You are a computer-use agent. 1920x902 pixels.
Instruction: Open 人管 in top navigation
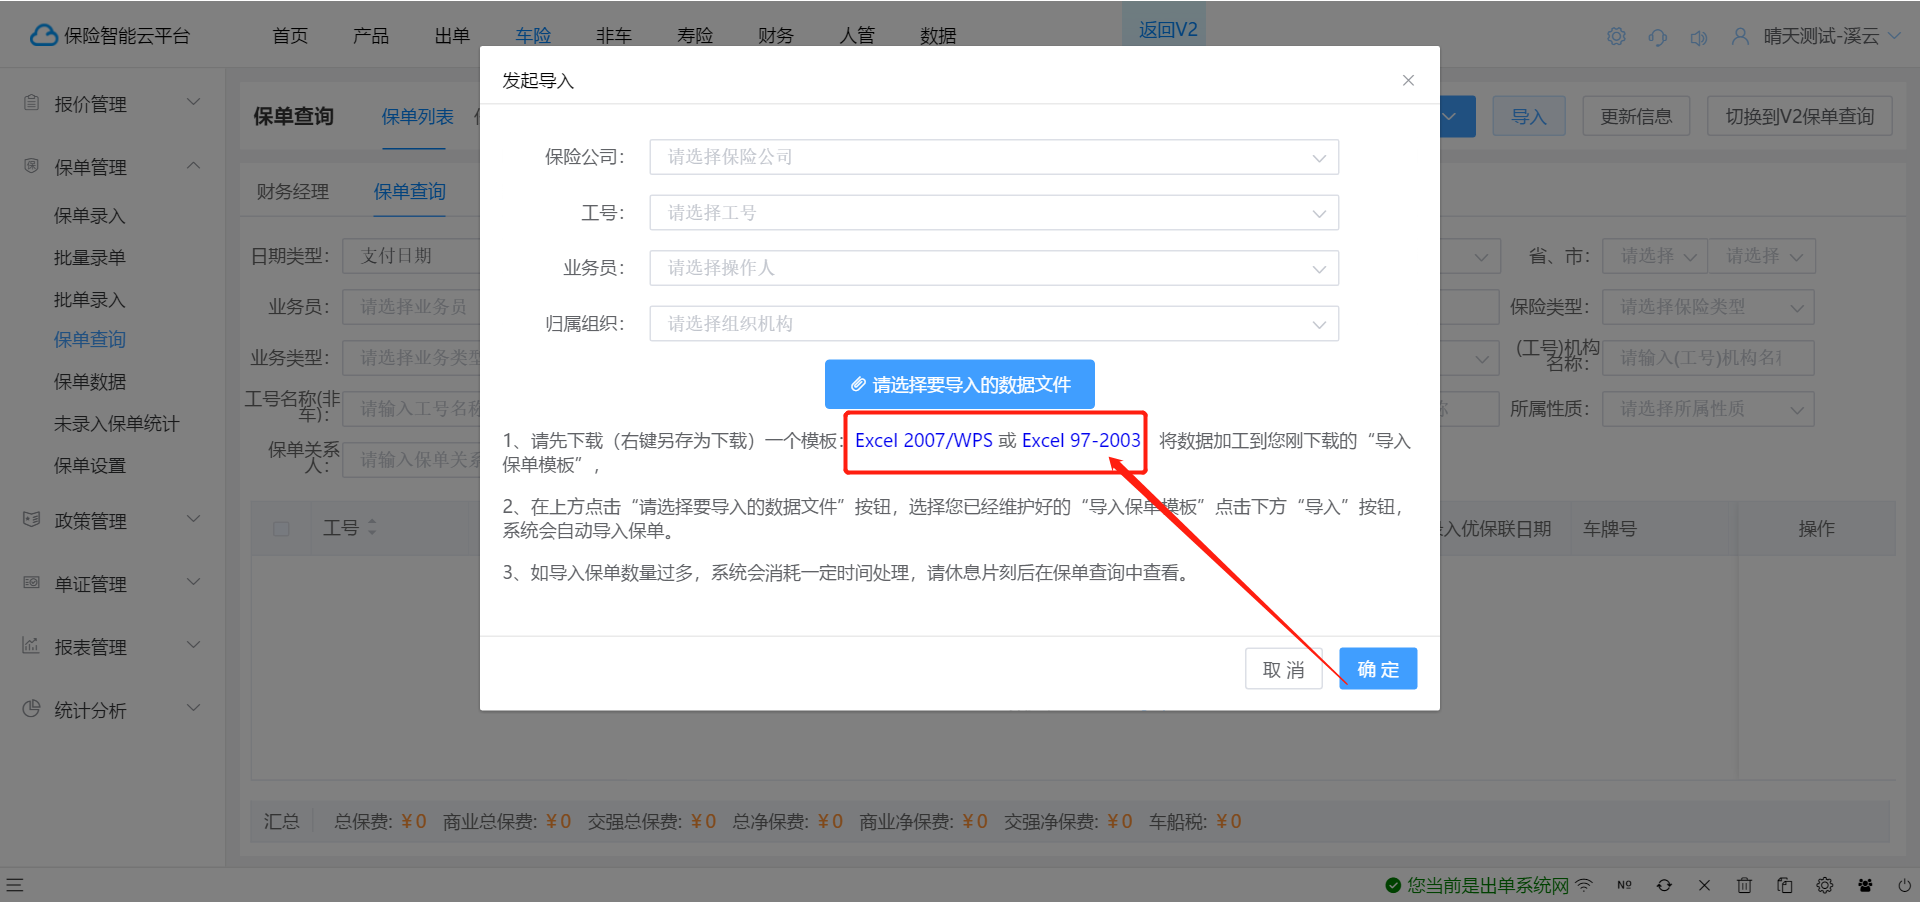click(857, 36)
